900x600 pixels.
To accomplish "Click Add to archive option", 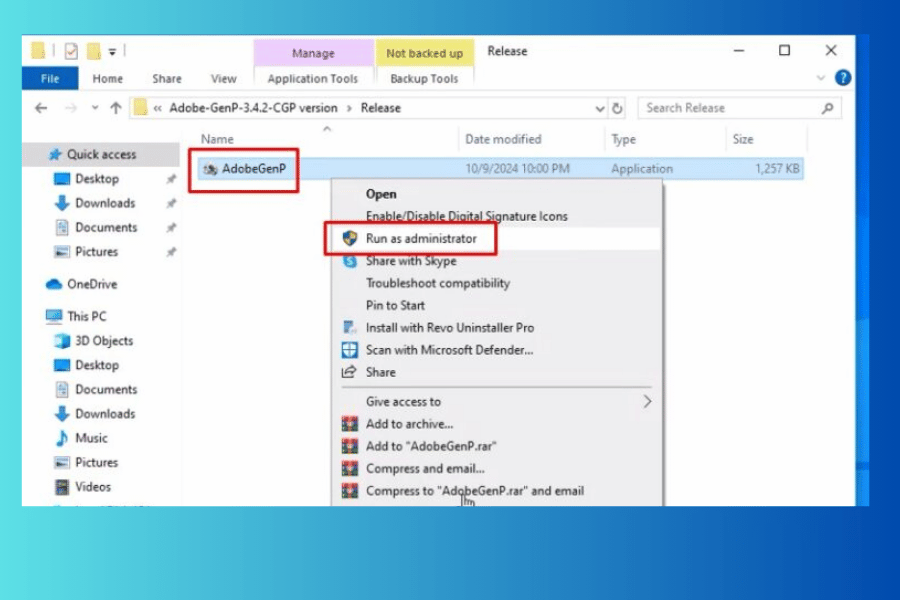I will (409, 424).
